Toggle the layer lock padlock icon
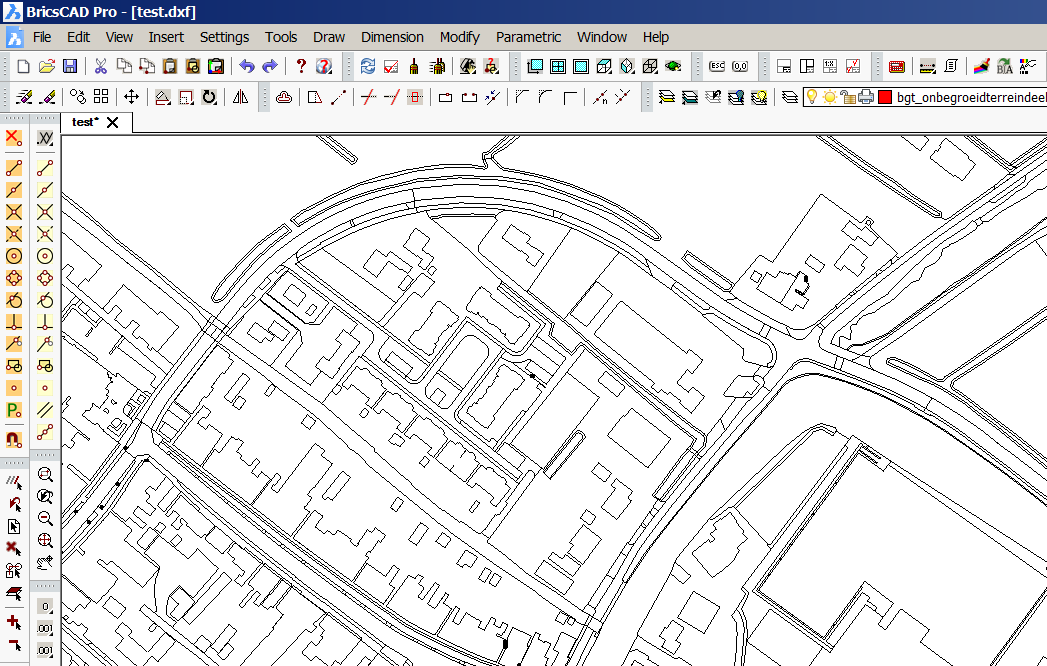This screenshot has height=666, width=1047. pos(847,97)
